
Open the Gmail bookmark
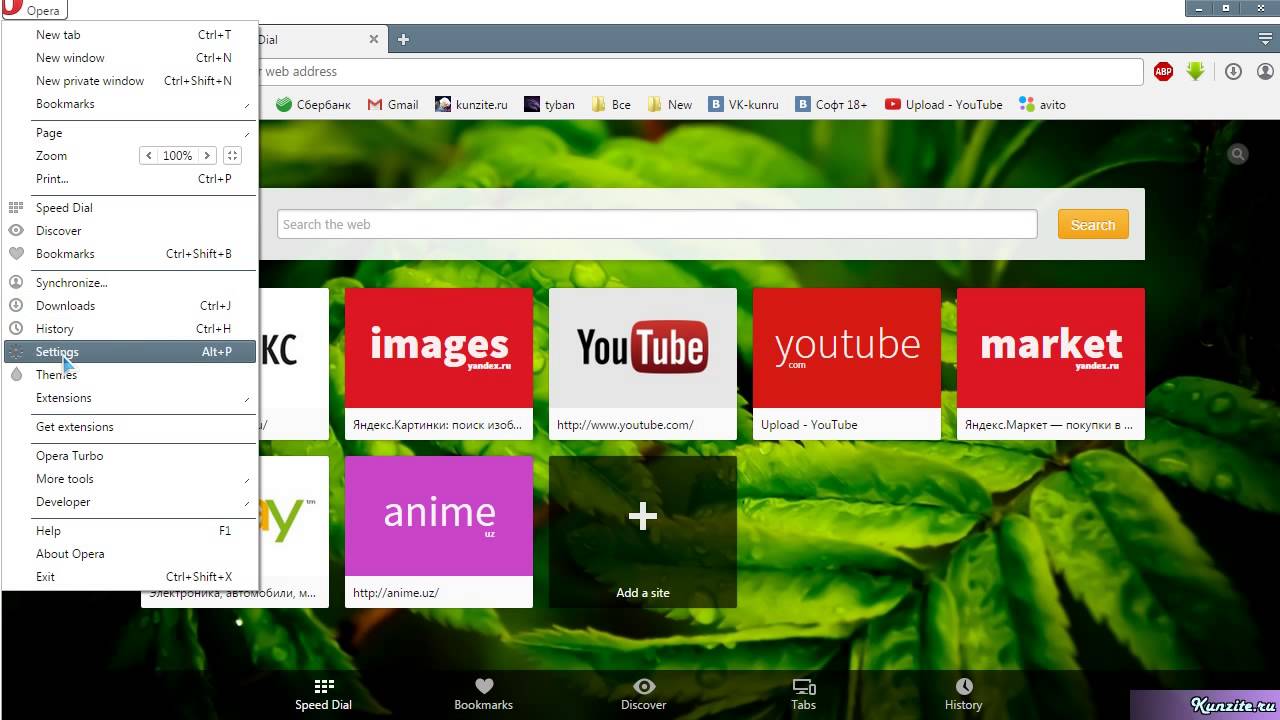(x=393, y=104)
